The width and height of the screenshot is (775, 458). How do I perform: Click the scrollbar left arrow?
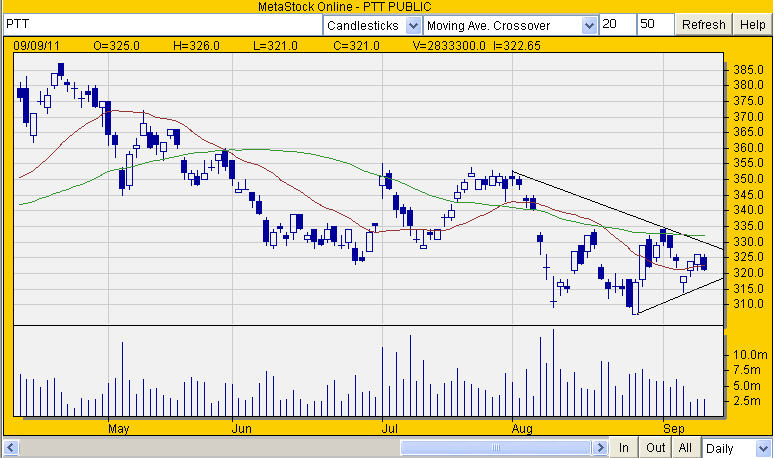(x=11, y=448)
